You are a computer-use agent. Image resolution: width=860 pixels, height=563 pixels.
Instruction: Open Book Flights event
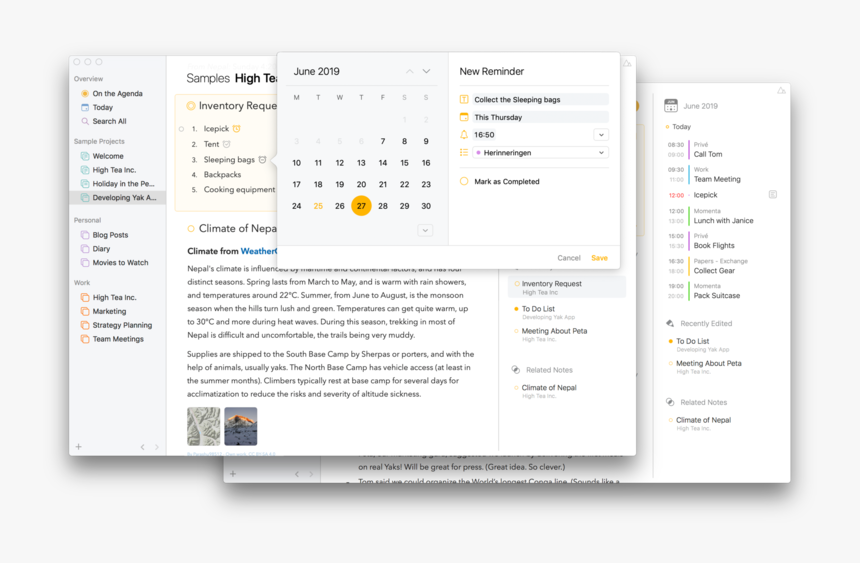pyautogui.click(x=714, y=245)
